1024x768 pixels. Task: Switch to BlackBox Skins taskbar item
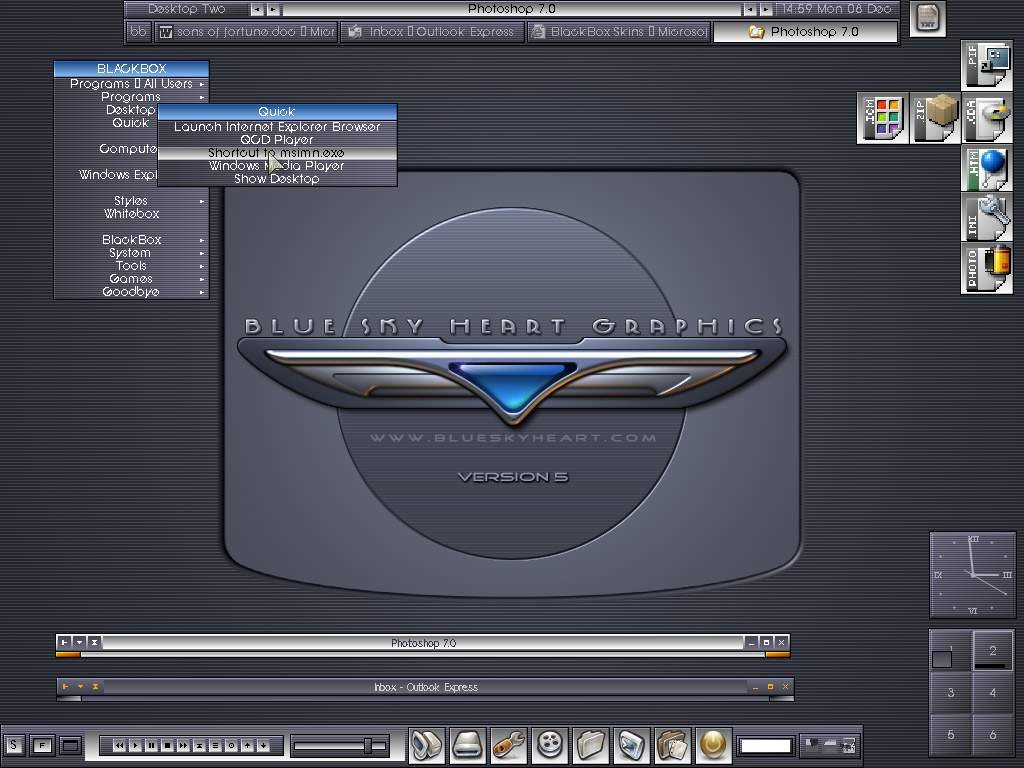(x=618, y=31)
